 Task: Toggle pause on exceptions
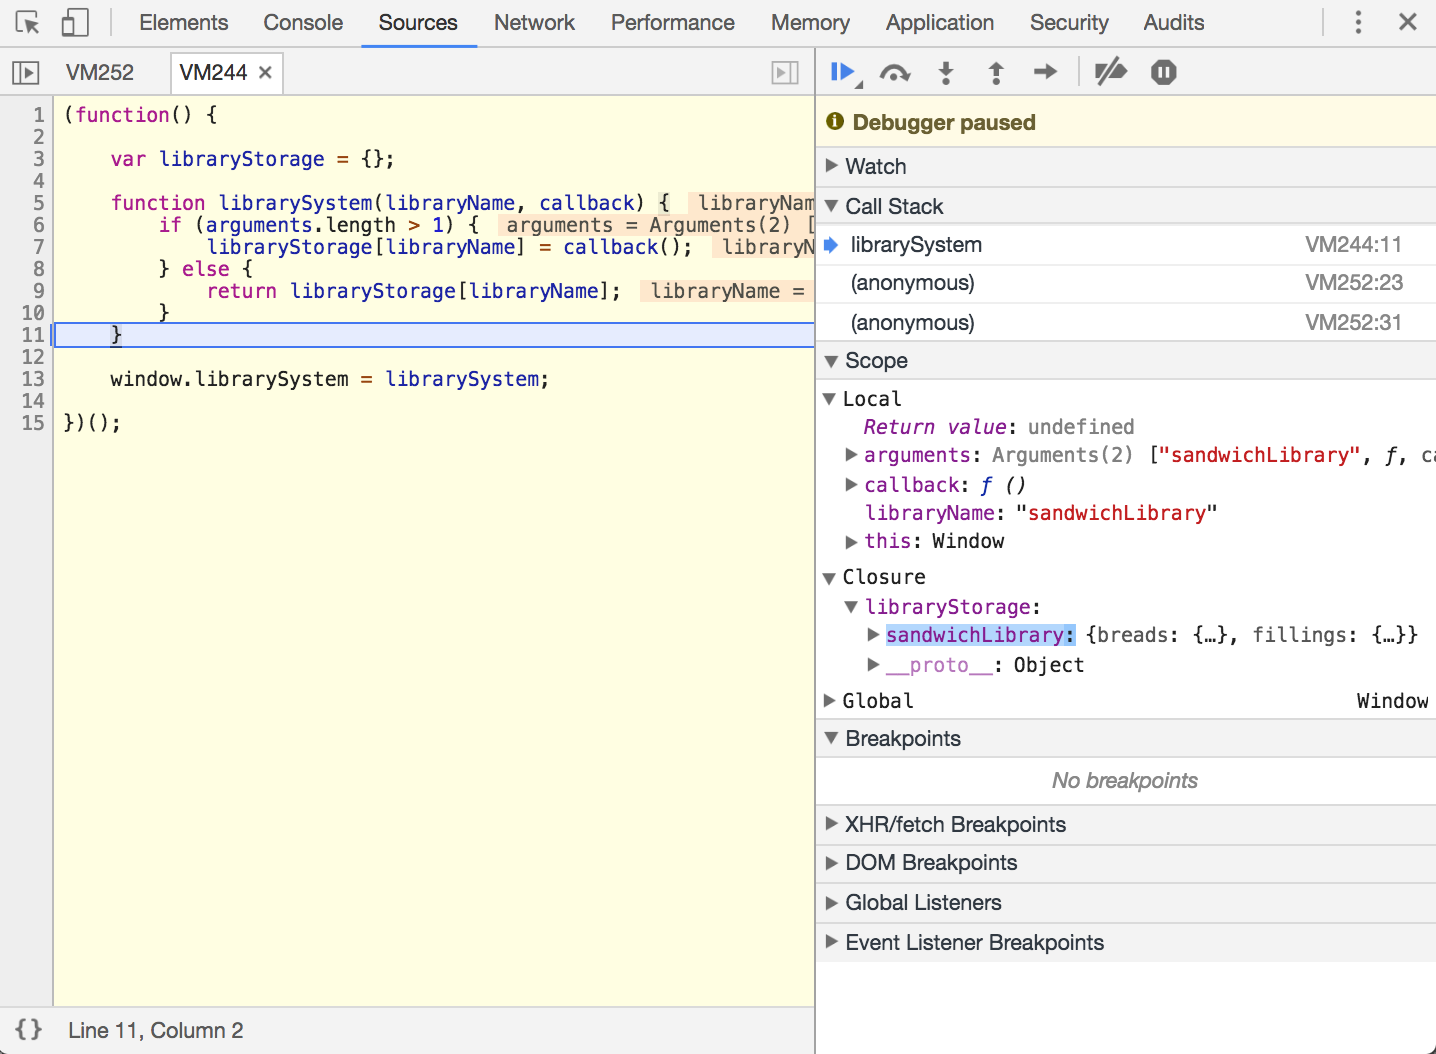tap(1164, 72)
